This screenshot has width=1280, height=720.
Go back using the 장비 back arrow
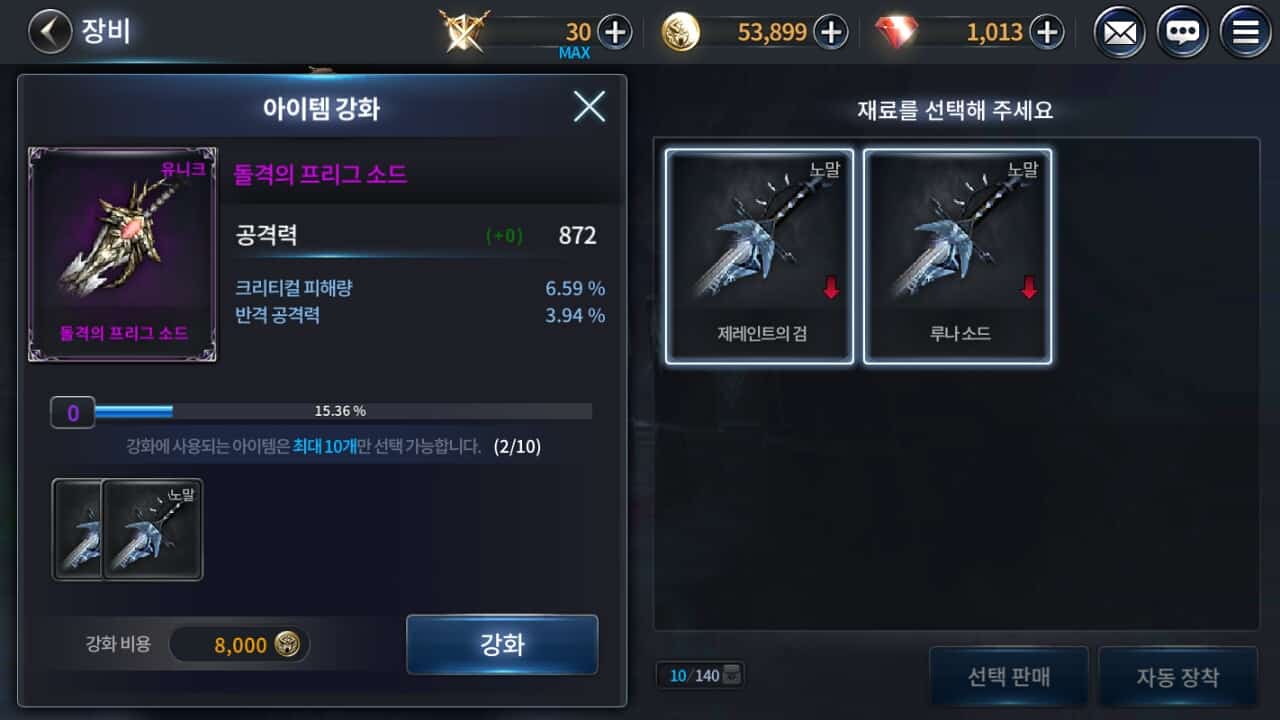click(x=50, y=32)
